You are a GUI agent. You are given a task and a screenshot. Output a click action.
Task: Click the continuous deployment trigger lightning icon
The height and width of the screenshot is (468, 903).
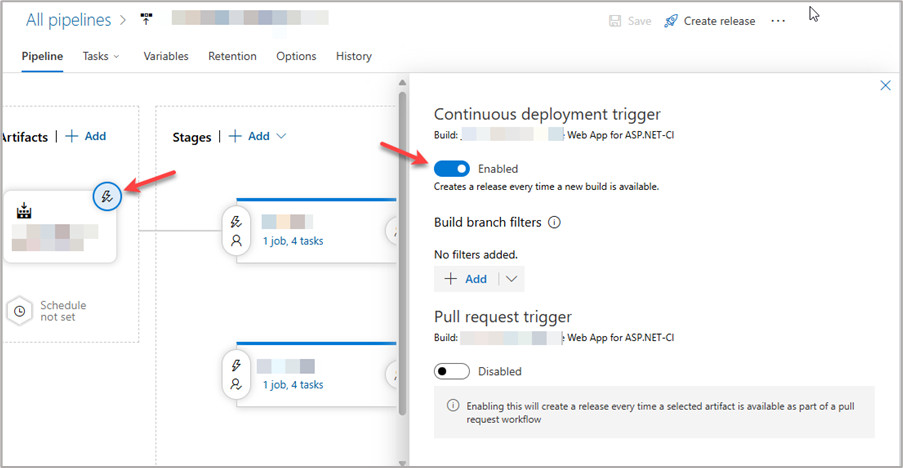click(x=108, y=197)
